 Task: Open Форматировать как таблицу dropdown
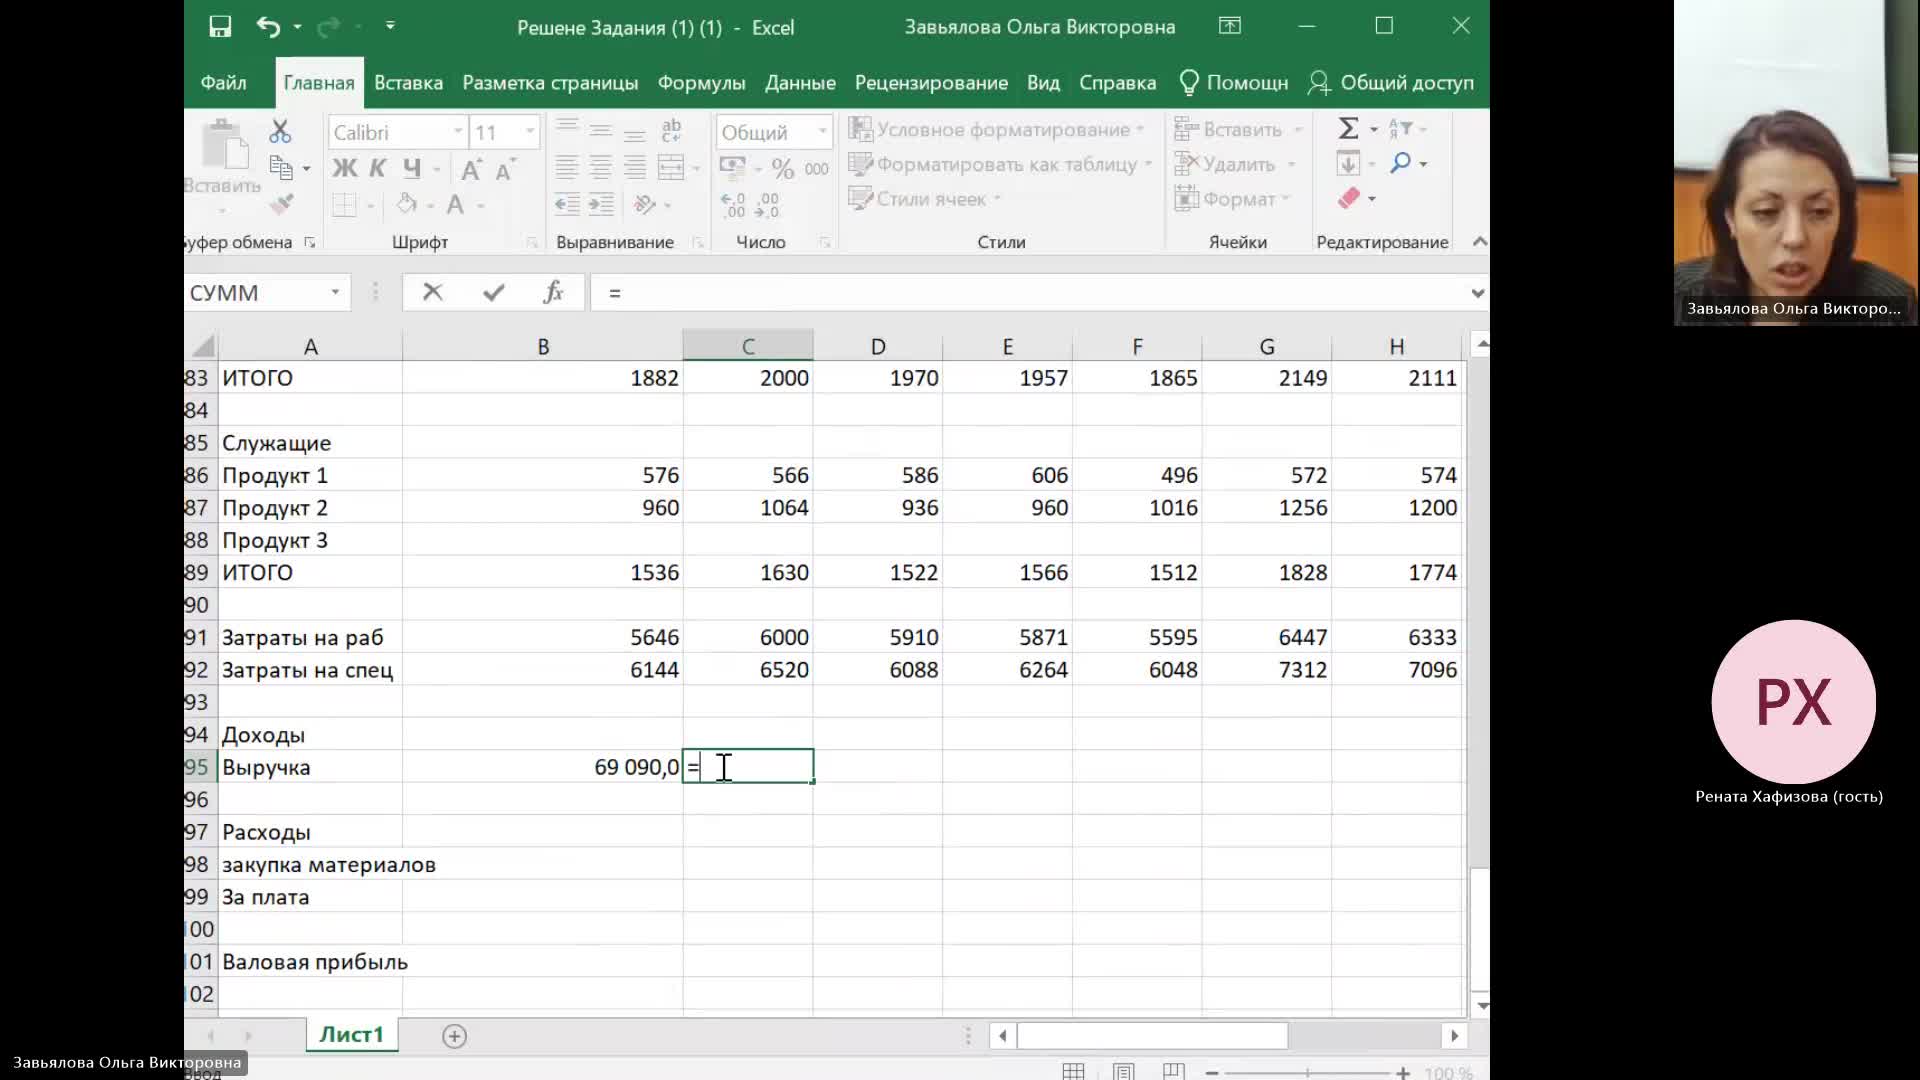[1000, 164]
